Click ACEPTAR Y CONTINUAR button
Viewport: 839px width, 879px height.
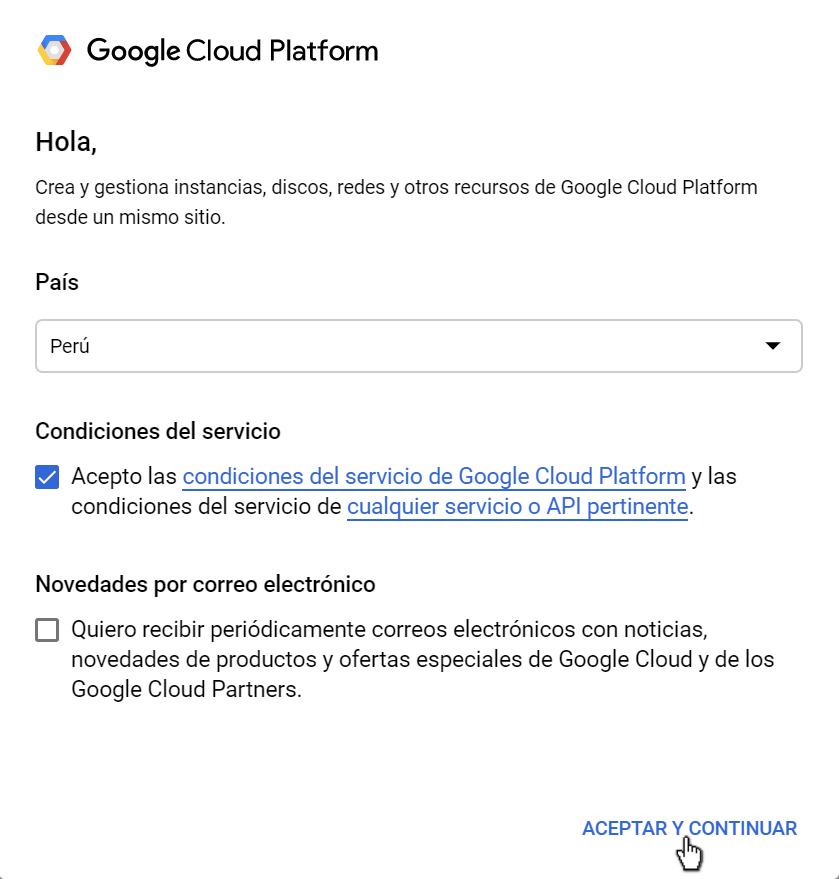point(689,828)
